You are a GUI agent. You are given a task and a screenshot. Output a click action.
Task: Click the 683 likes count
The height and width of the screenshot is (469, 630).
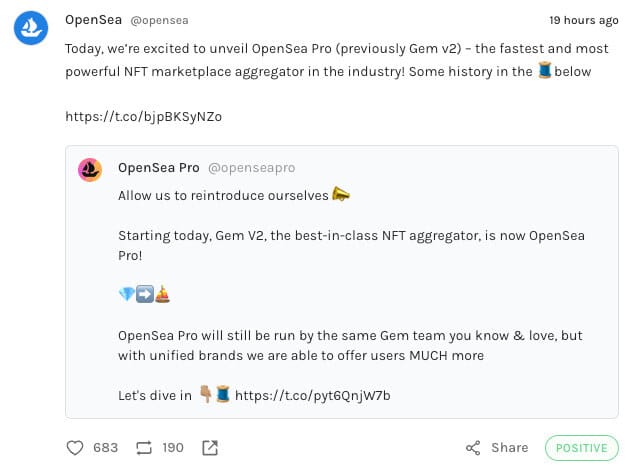pos(105,448)
